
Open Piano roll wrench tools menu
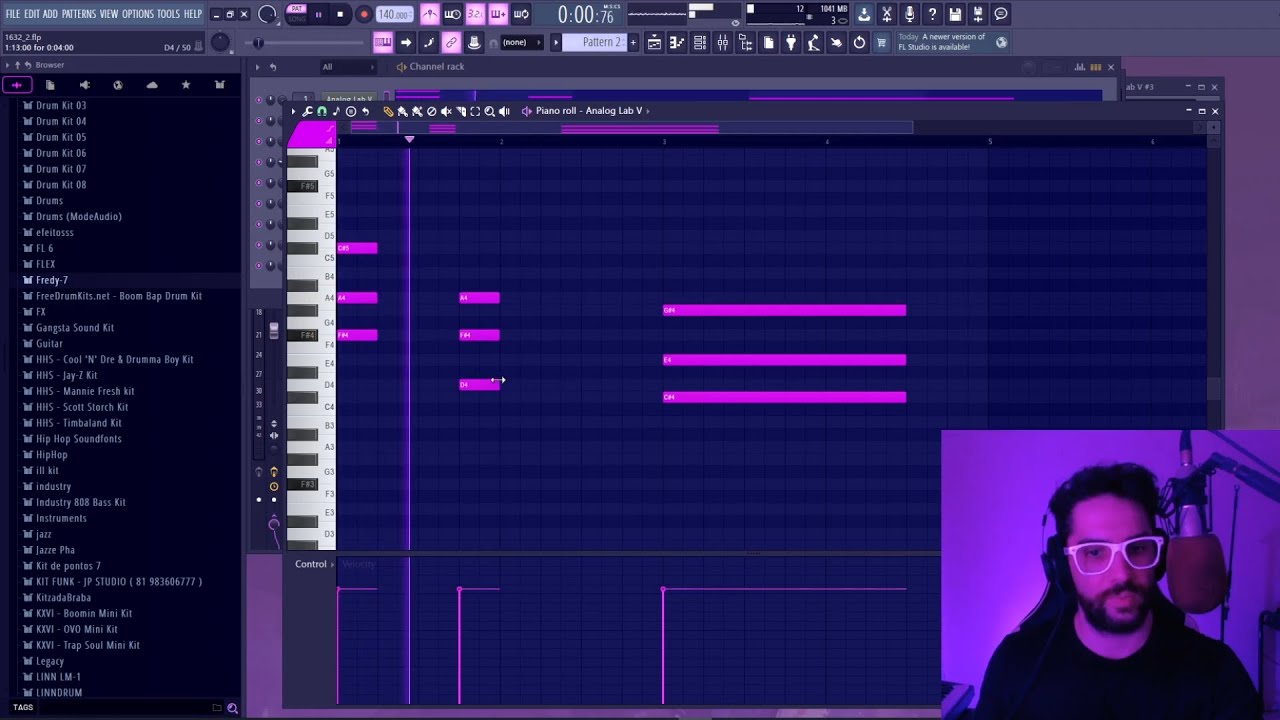(307, 111)
